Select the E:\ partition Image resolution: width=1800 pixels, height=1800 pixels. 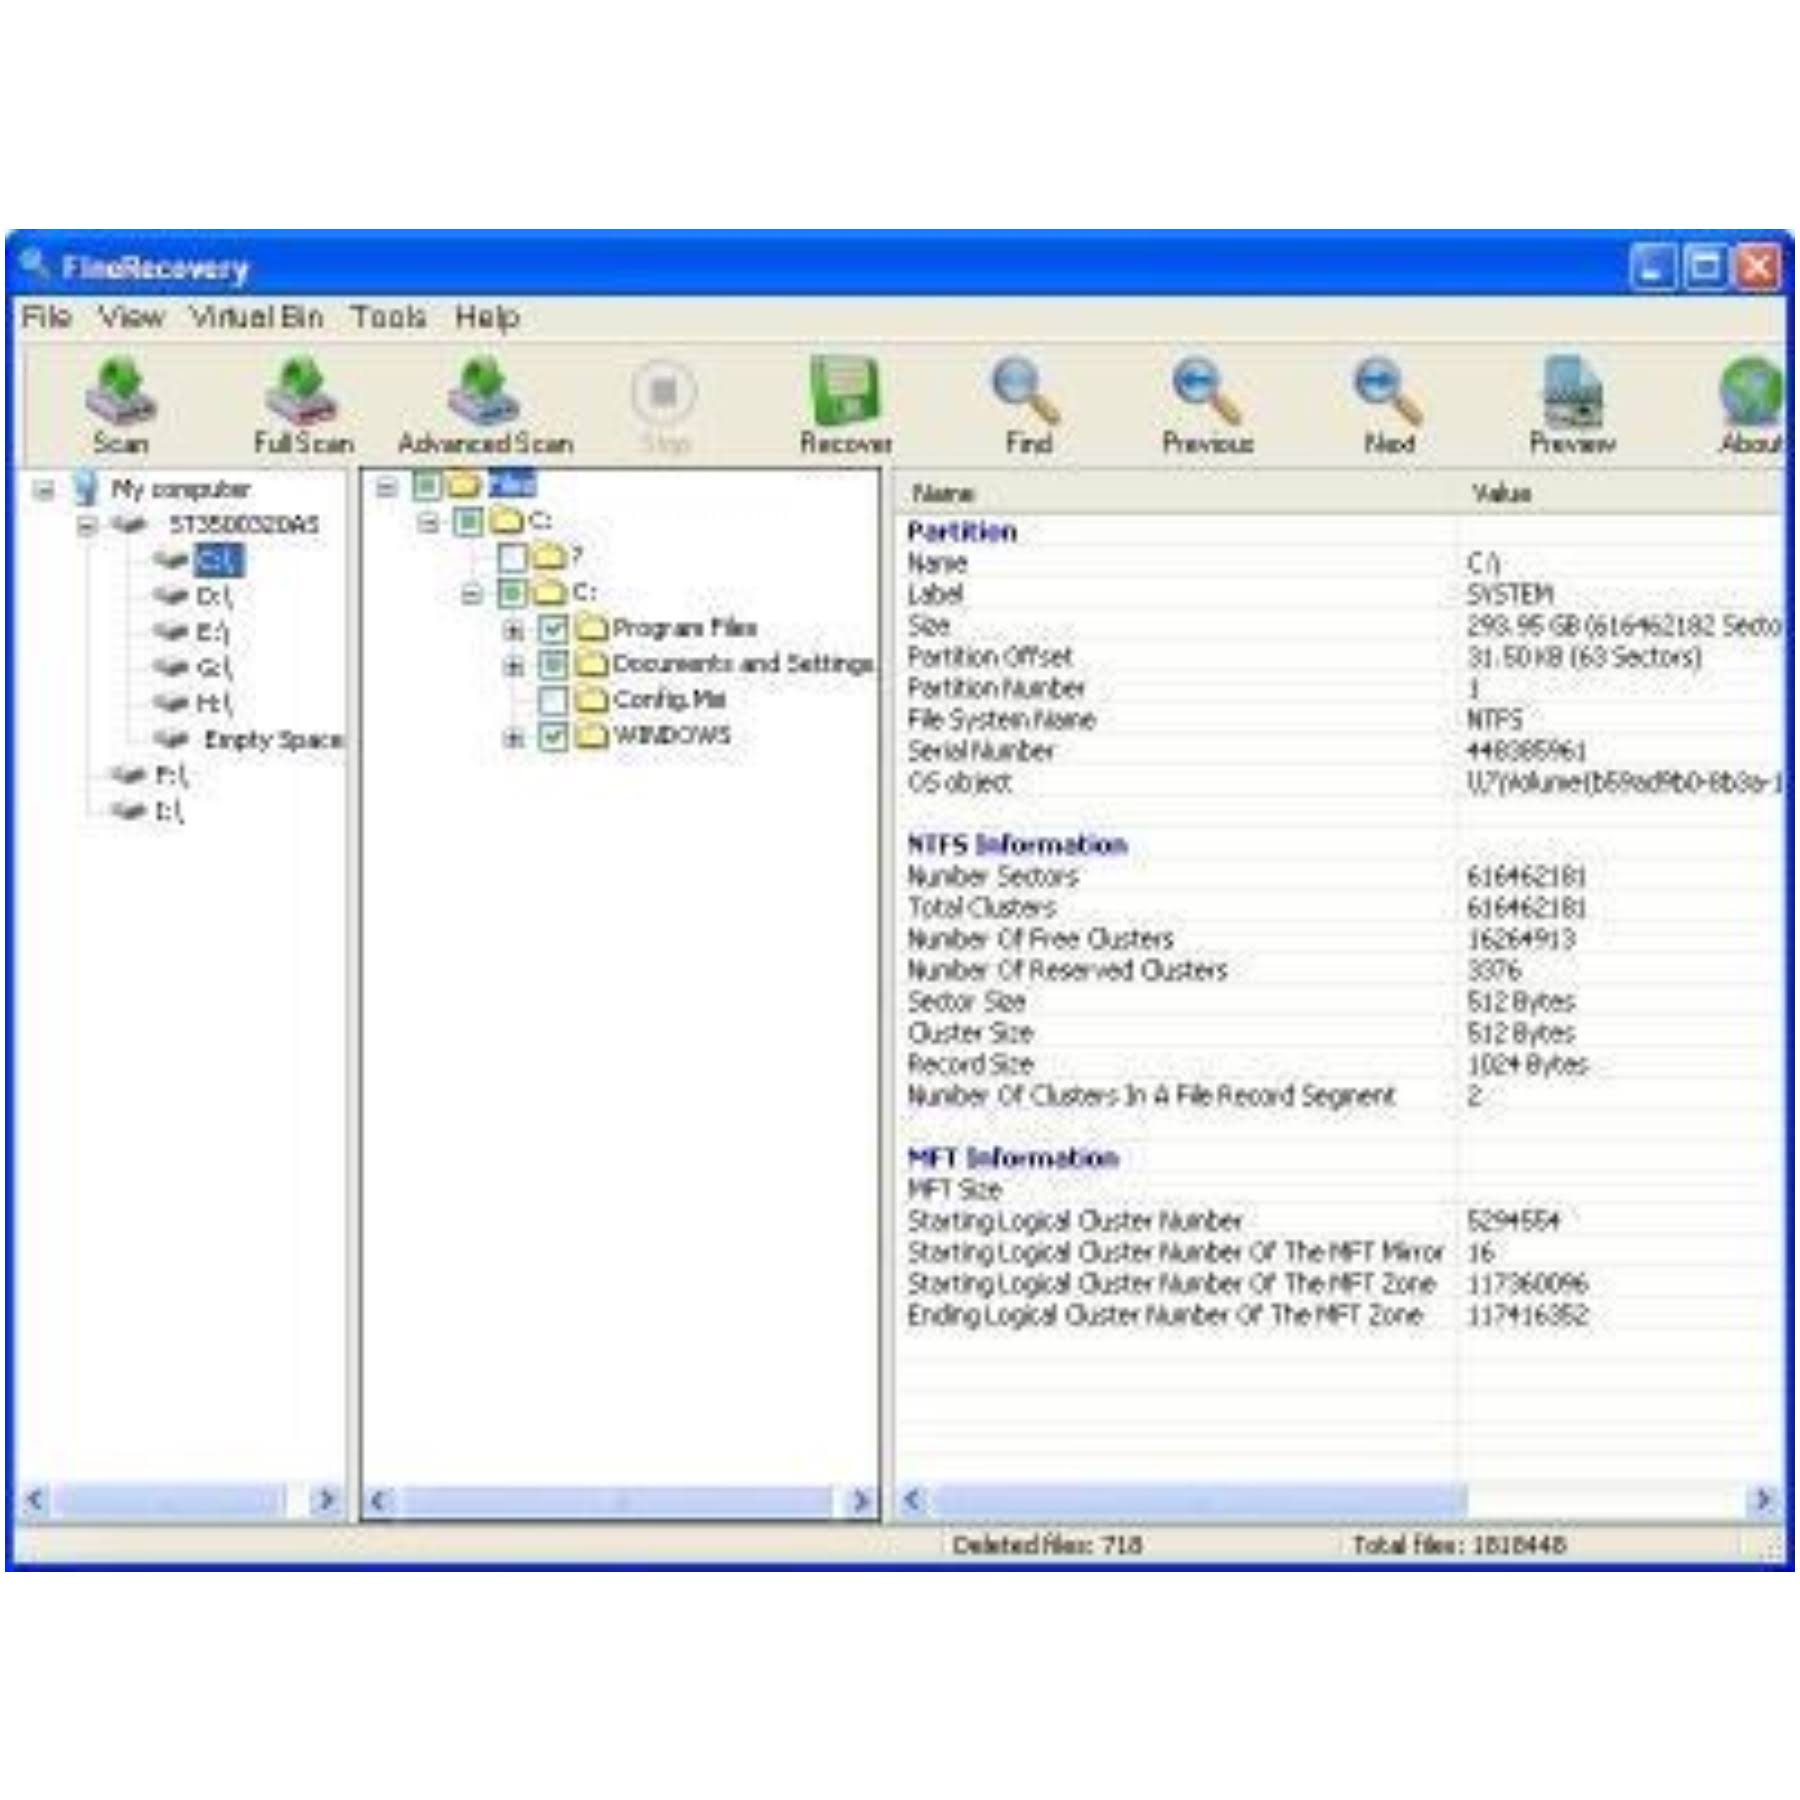coord(212,632)
